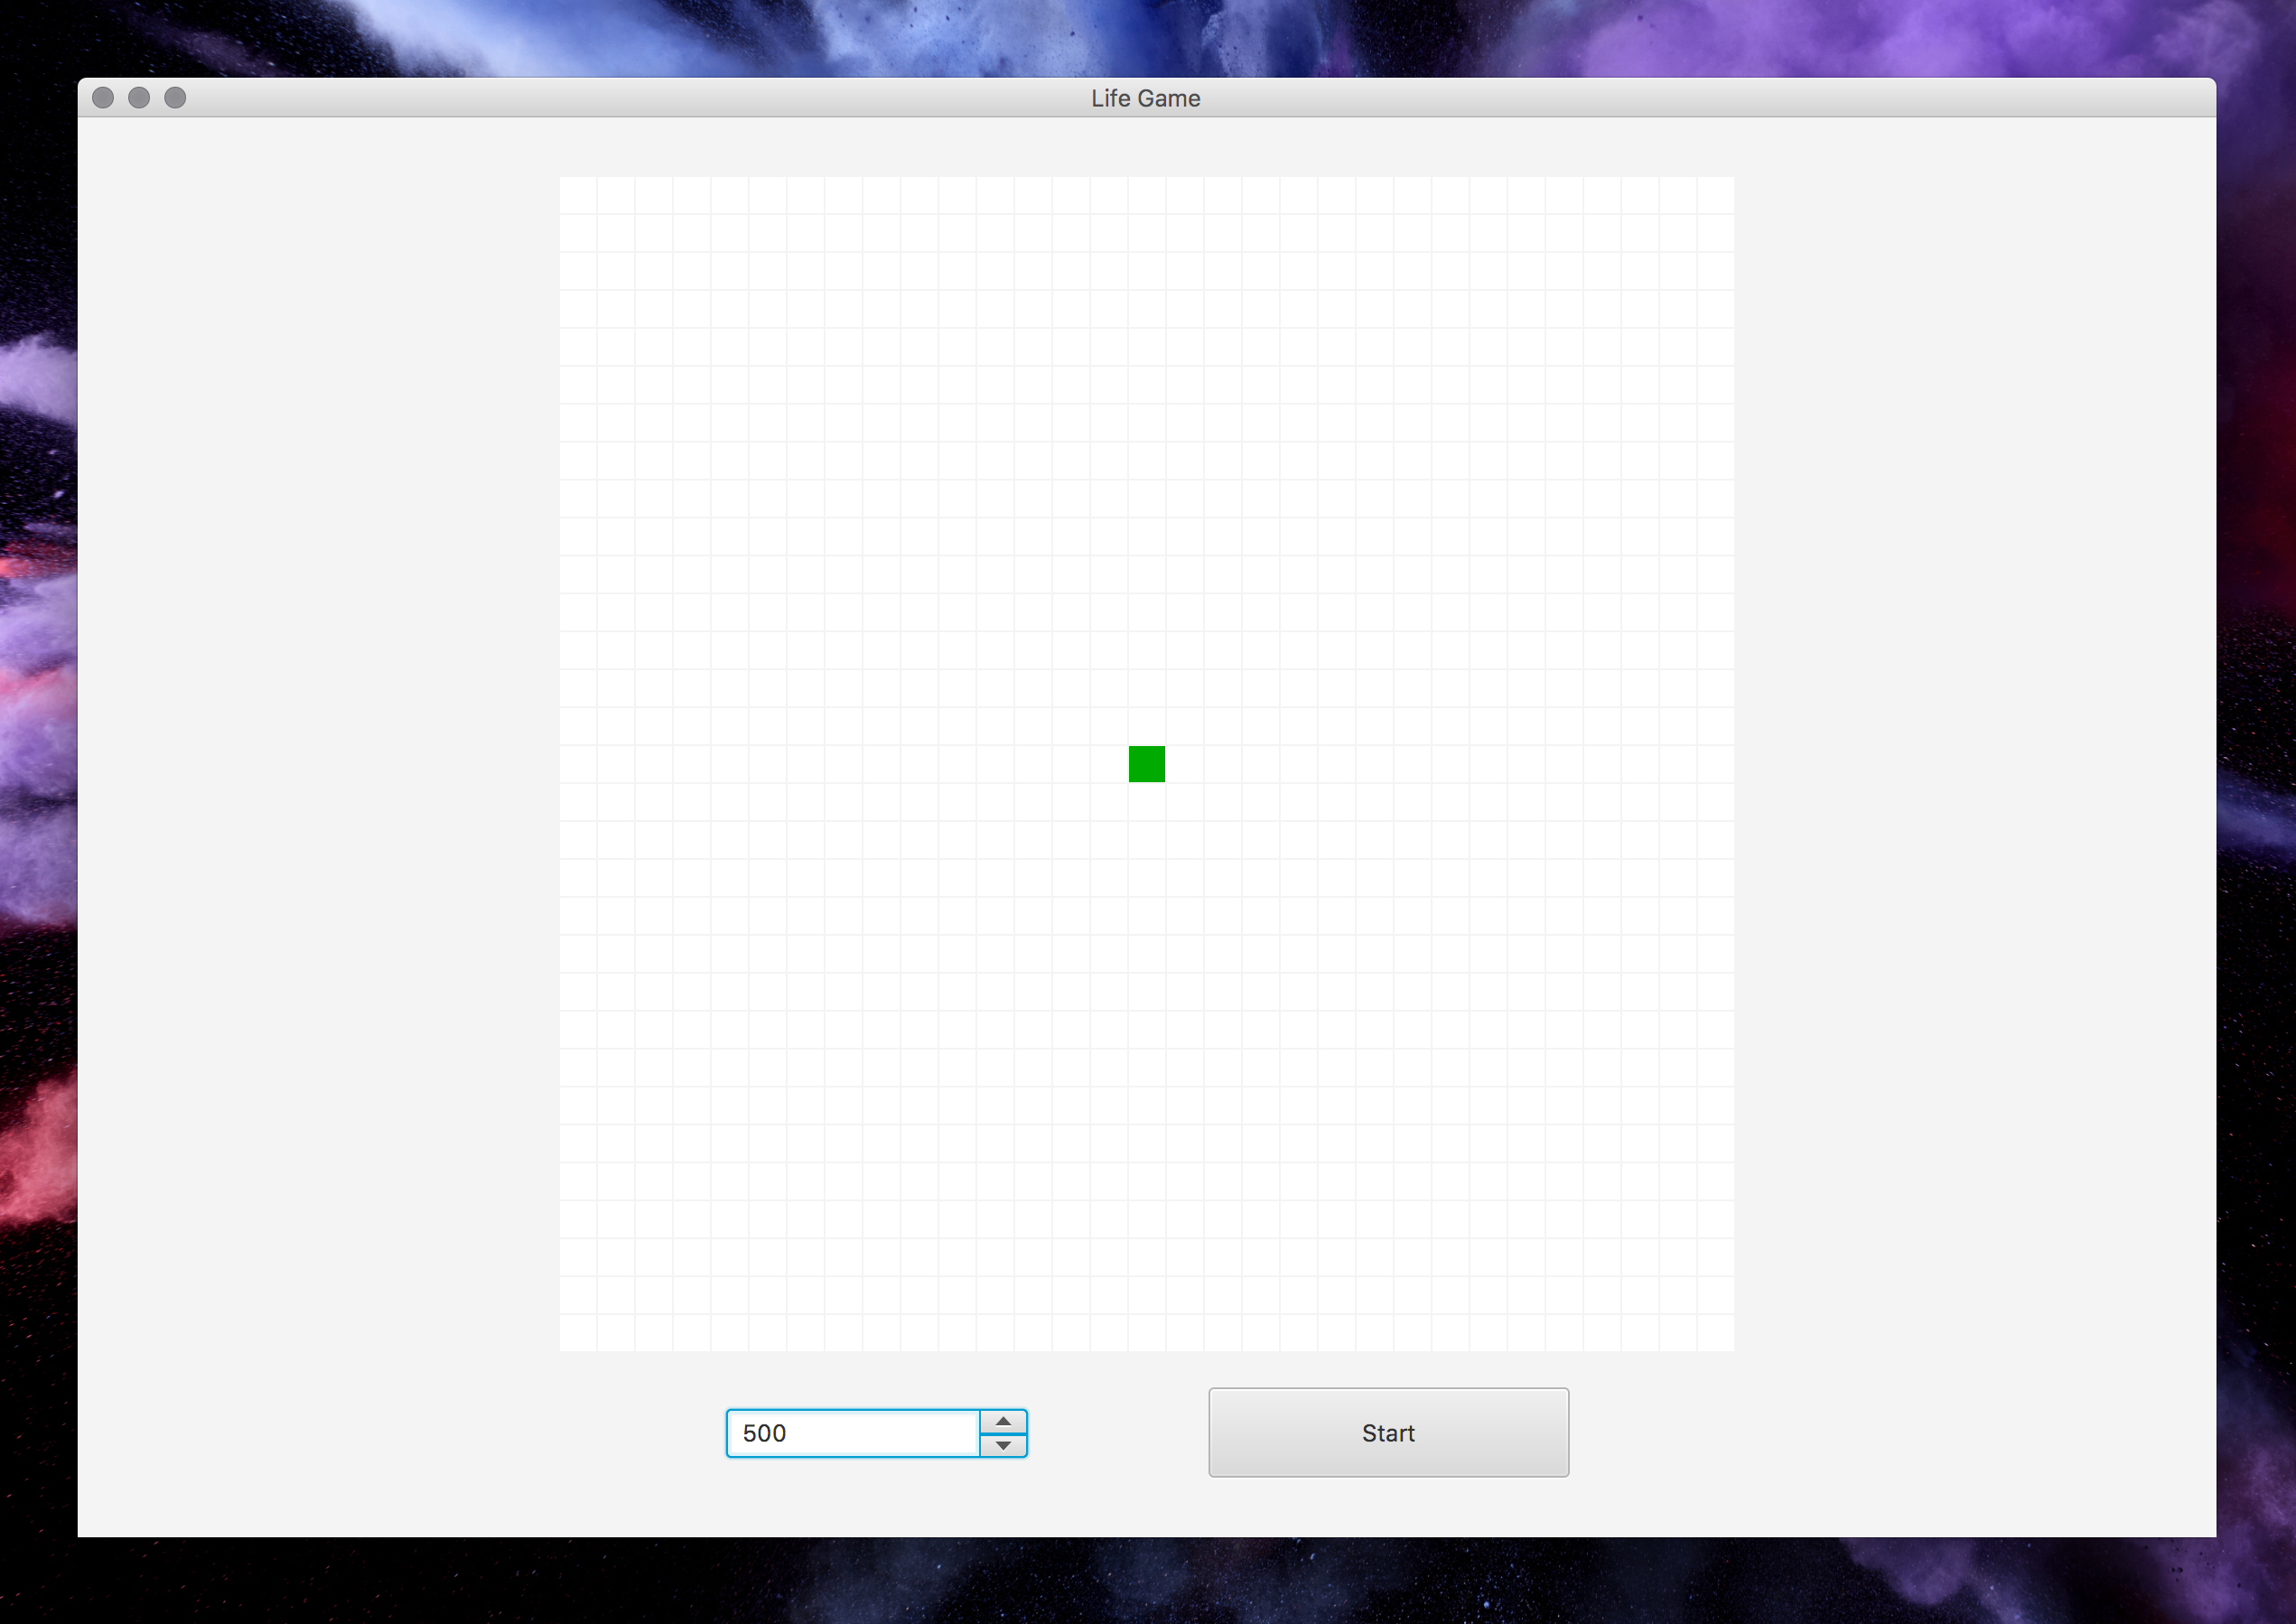
Task: Click the spinner's down arrow
Action: coord(1003,1446)
